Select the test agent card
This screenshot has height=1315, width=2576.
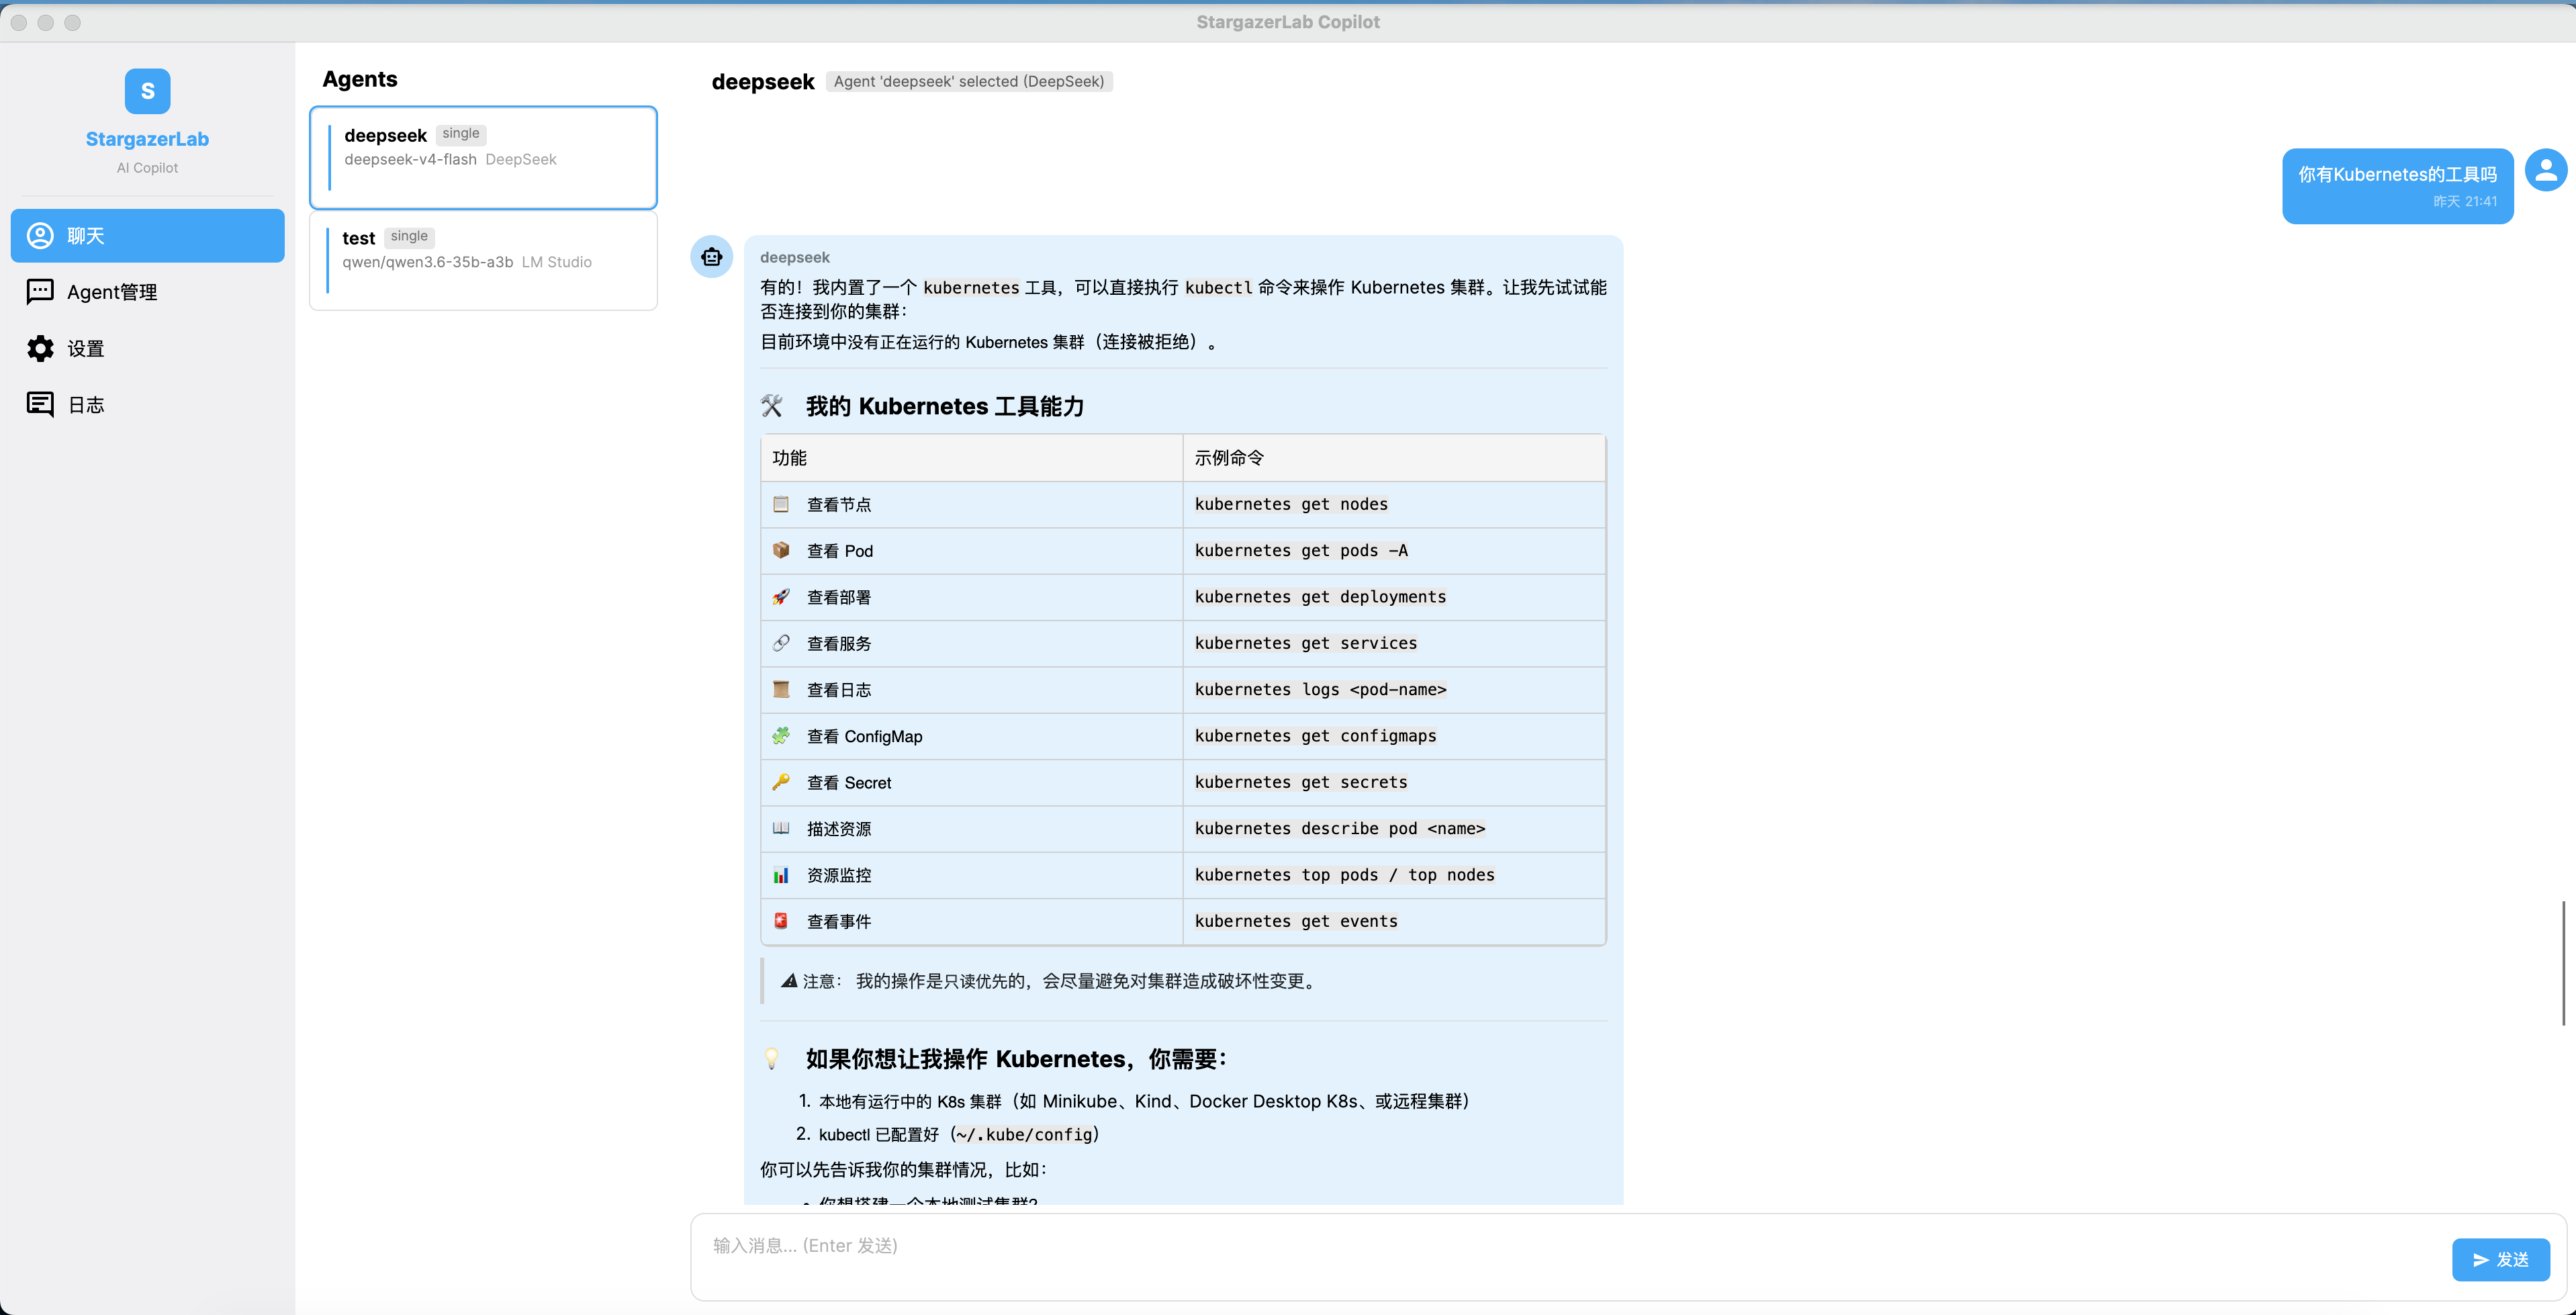click(483, 260)
